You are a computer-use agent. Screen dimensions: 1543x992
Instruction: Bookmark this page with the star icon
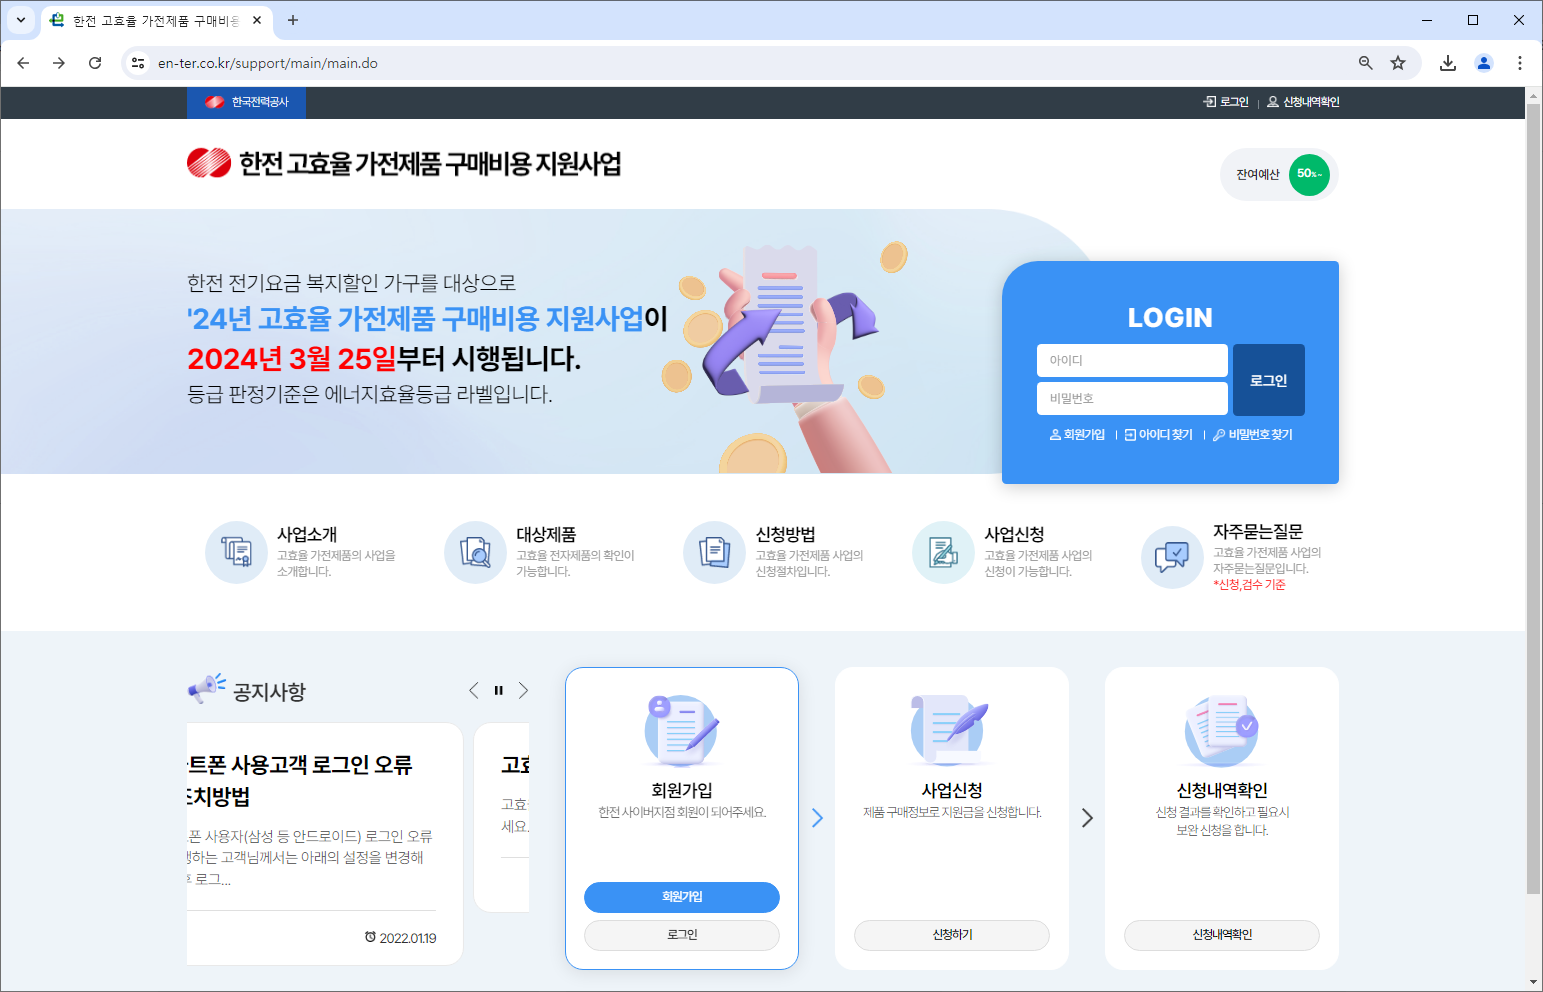click(1398, 63)
